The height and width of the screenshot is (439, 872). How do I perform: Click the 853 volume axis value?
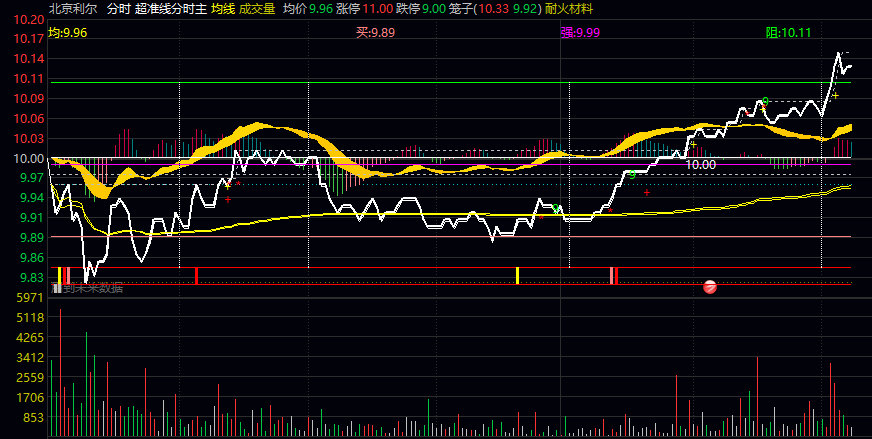34,417
